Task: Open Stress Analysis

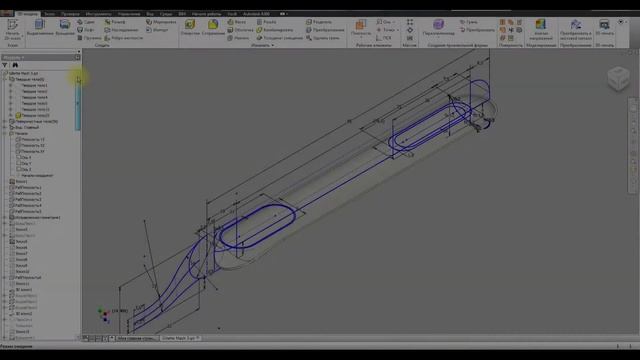Action: [x=541, y=29]
